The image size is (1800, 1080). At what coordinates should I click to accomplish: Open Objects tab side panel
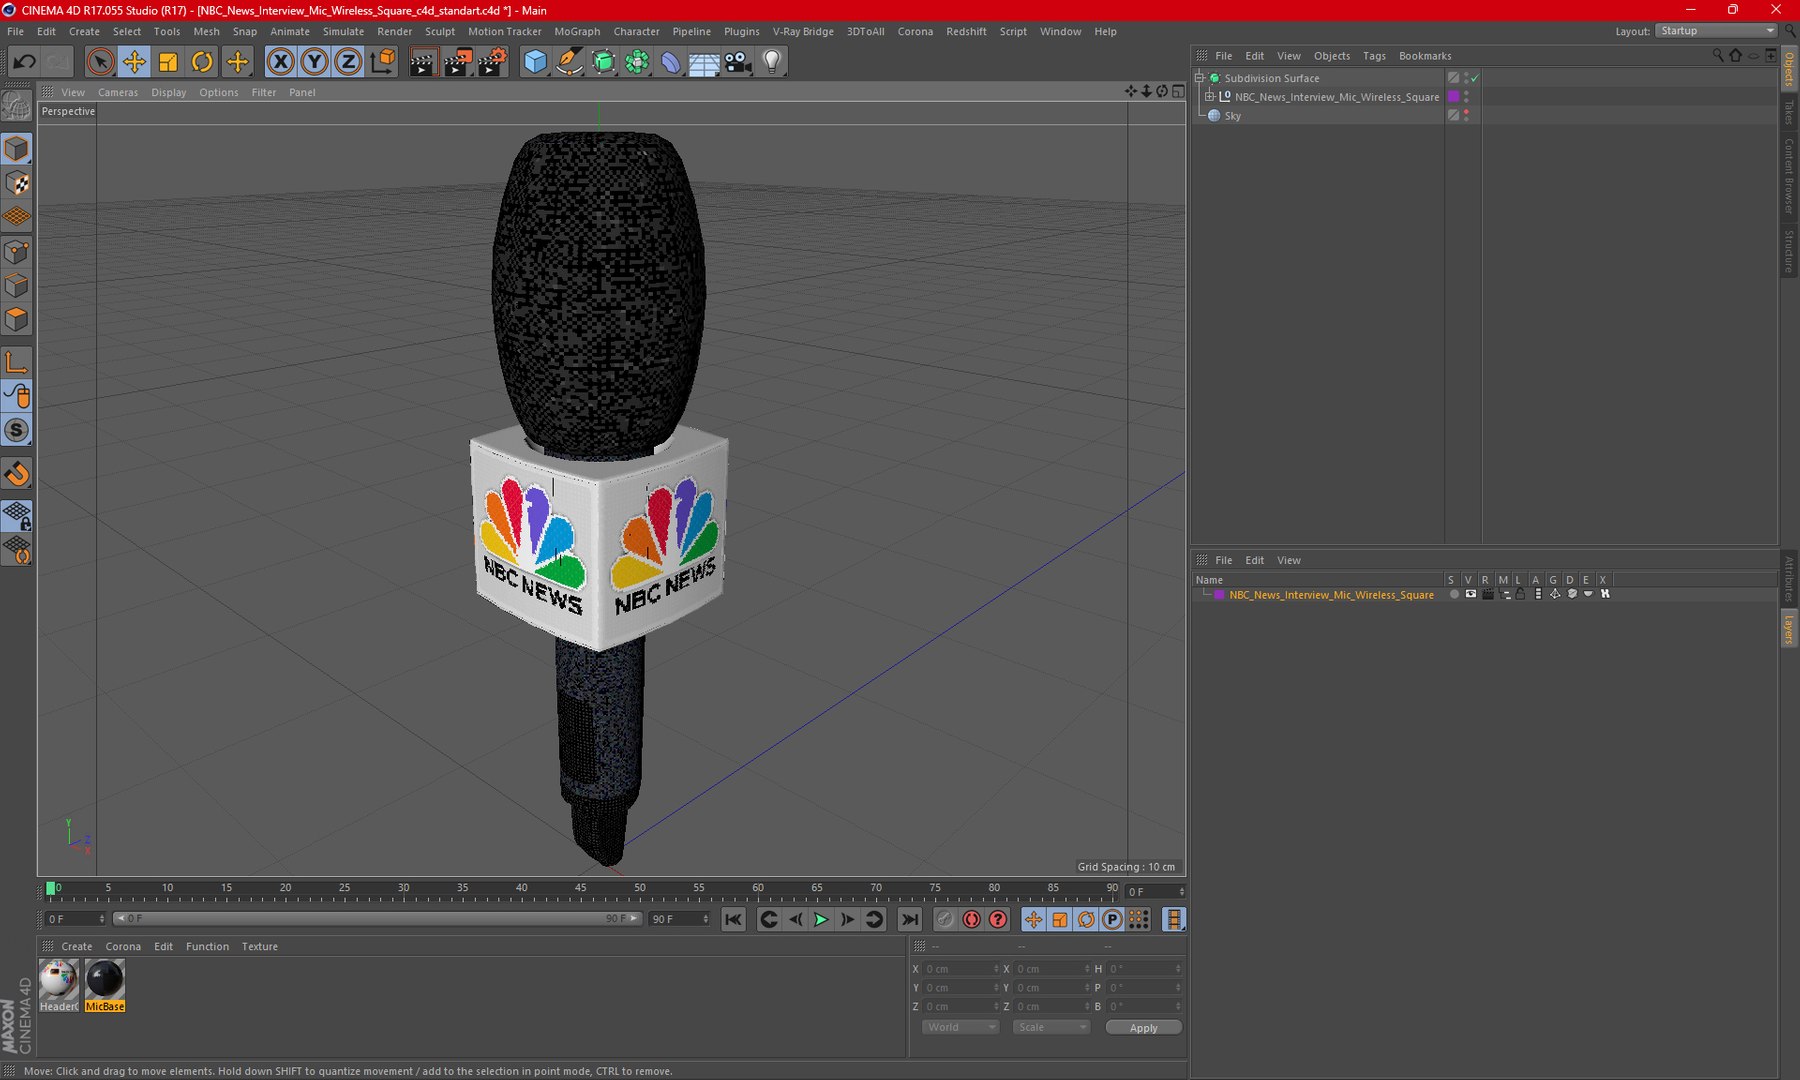tap(1789, 69)
